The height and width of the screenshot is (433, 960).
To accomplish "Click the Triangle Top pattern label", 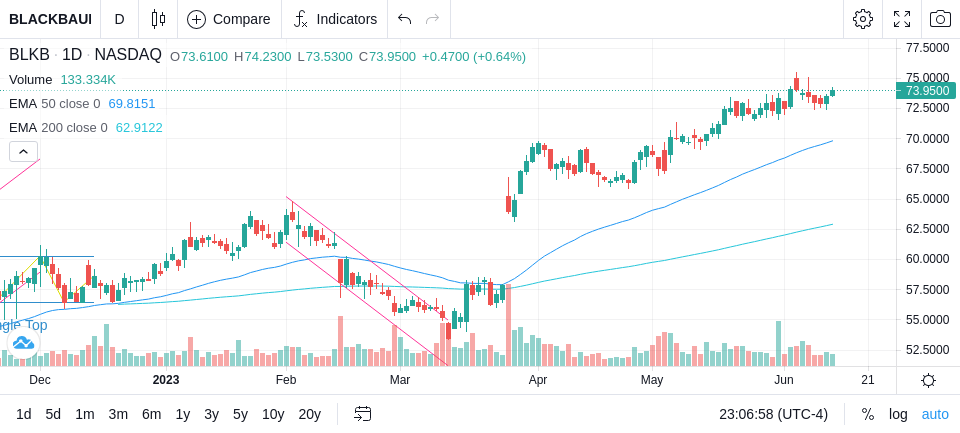I will 23,325.
